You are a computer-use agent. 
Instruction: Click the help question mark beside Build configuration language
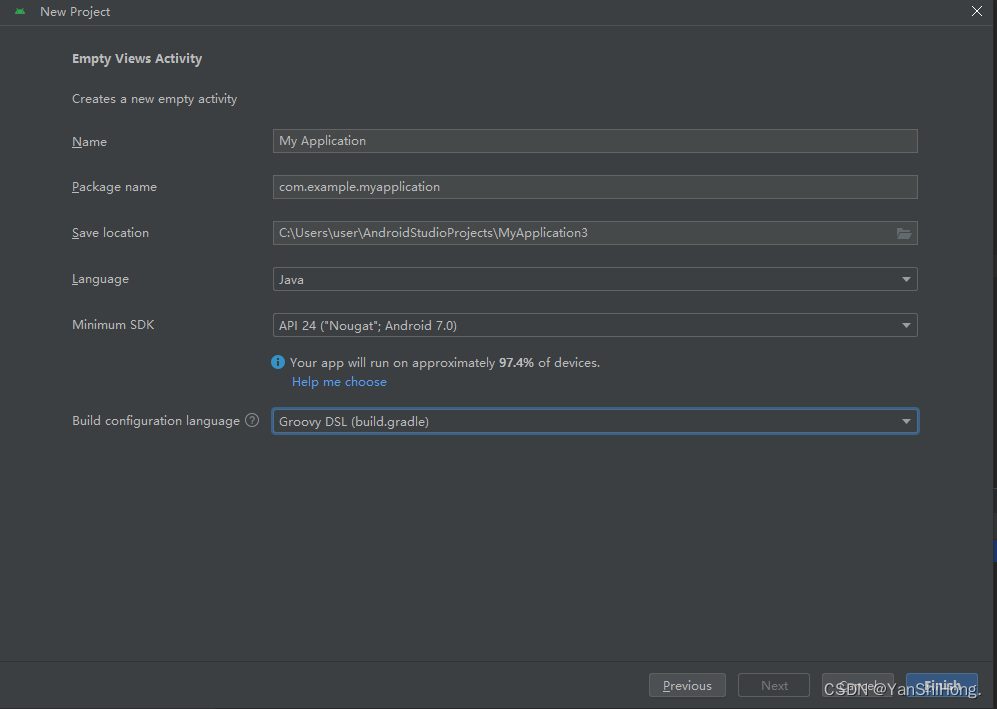(252, 420)
